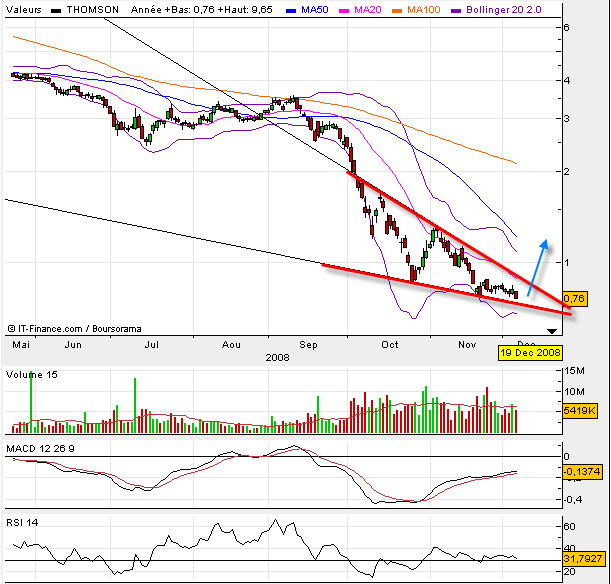611x584 pixels.
Task: Click the yellow 19 Dec 2008 date tag
Action: click(x=532, y=352)
